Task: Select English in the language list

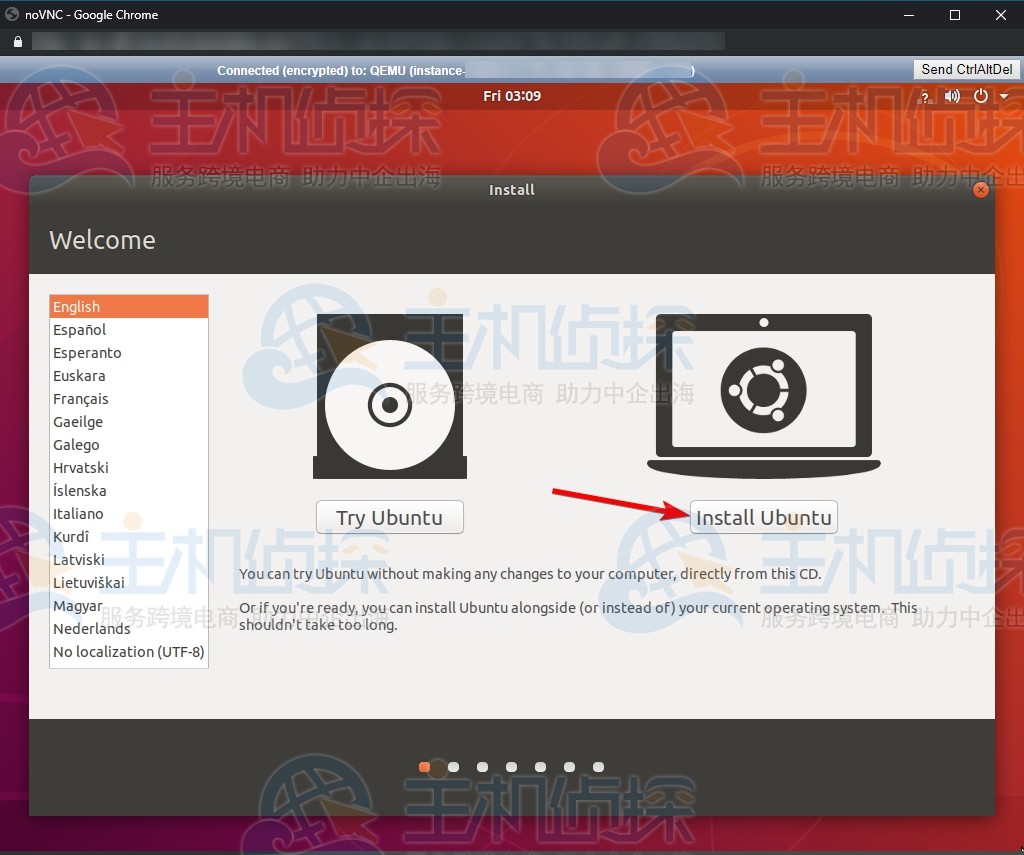Action: click(x=77, y=307)
